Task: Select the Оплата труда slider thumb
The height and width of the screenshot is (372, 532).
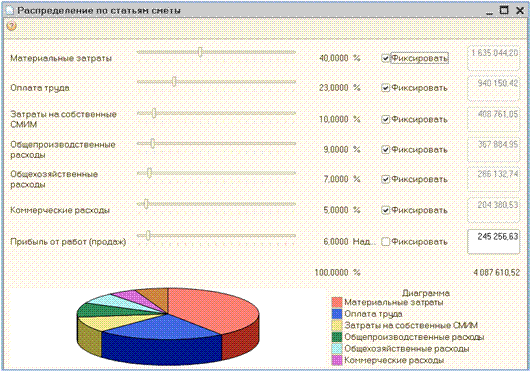Action: click(174, 82)
